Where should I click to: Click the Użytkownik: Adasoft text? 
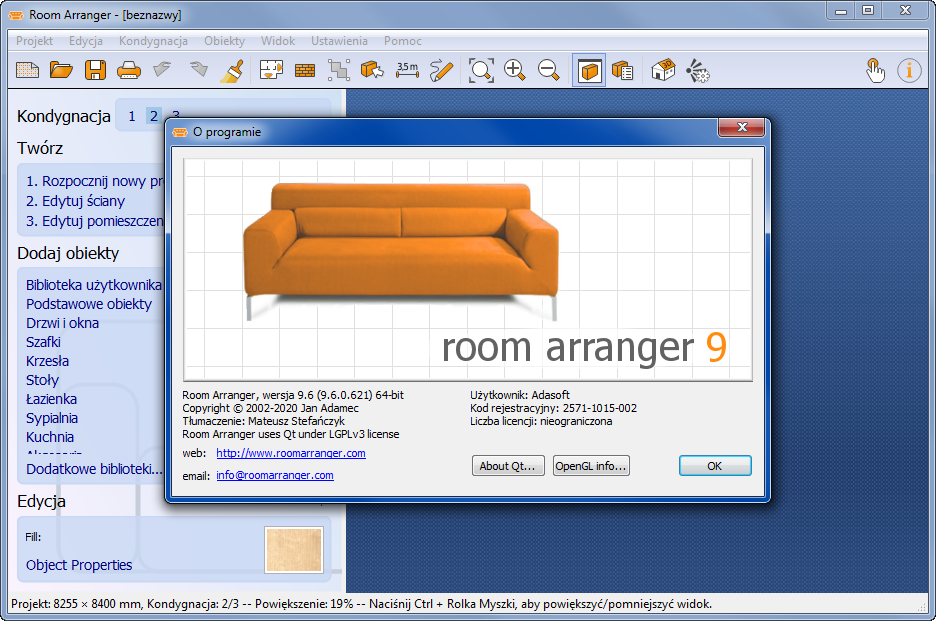519,395
